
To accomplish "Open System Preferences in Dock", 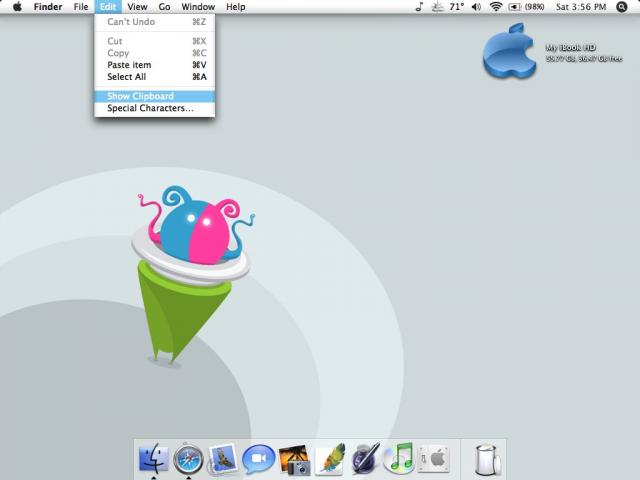I will (x=434, y=459).
